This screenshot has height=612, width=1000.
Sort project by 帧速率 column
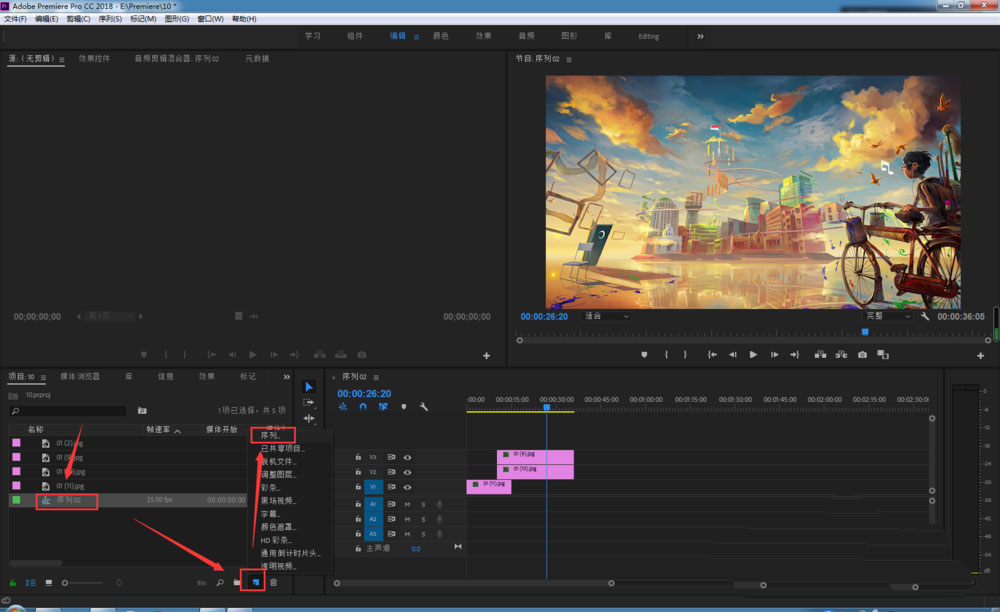158,430
